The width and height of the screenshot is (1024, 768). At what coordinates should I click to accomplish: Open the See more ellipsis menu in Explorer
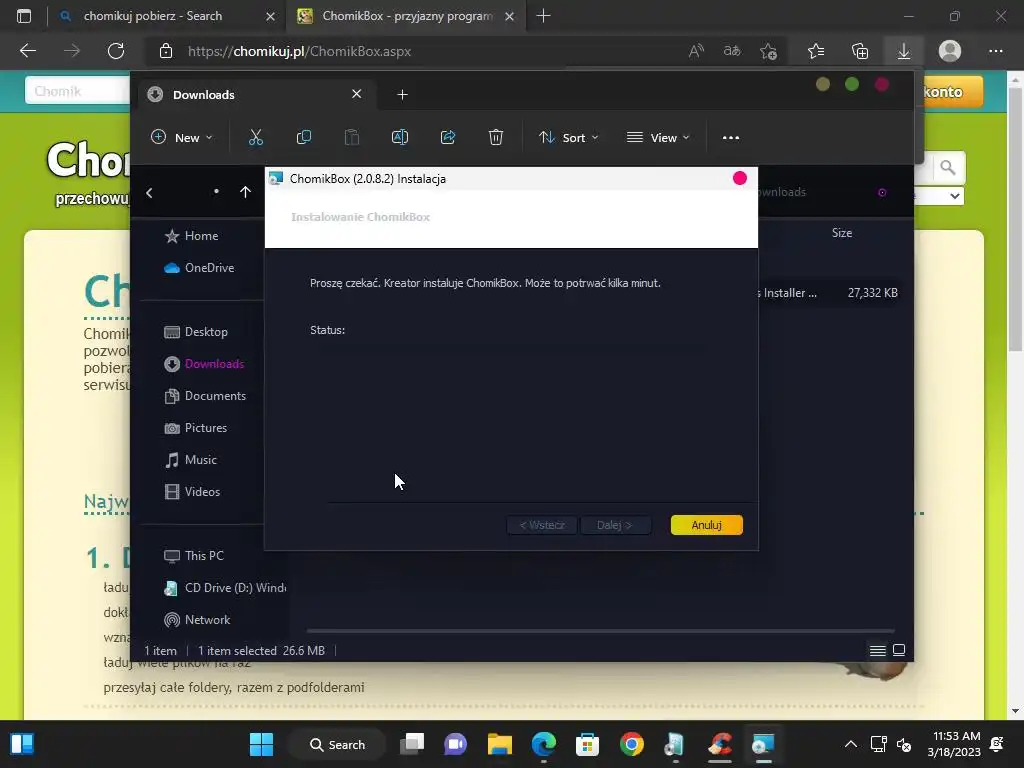731,138
